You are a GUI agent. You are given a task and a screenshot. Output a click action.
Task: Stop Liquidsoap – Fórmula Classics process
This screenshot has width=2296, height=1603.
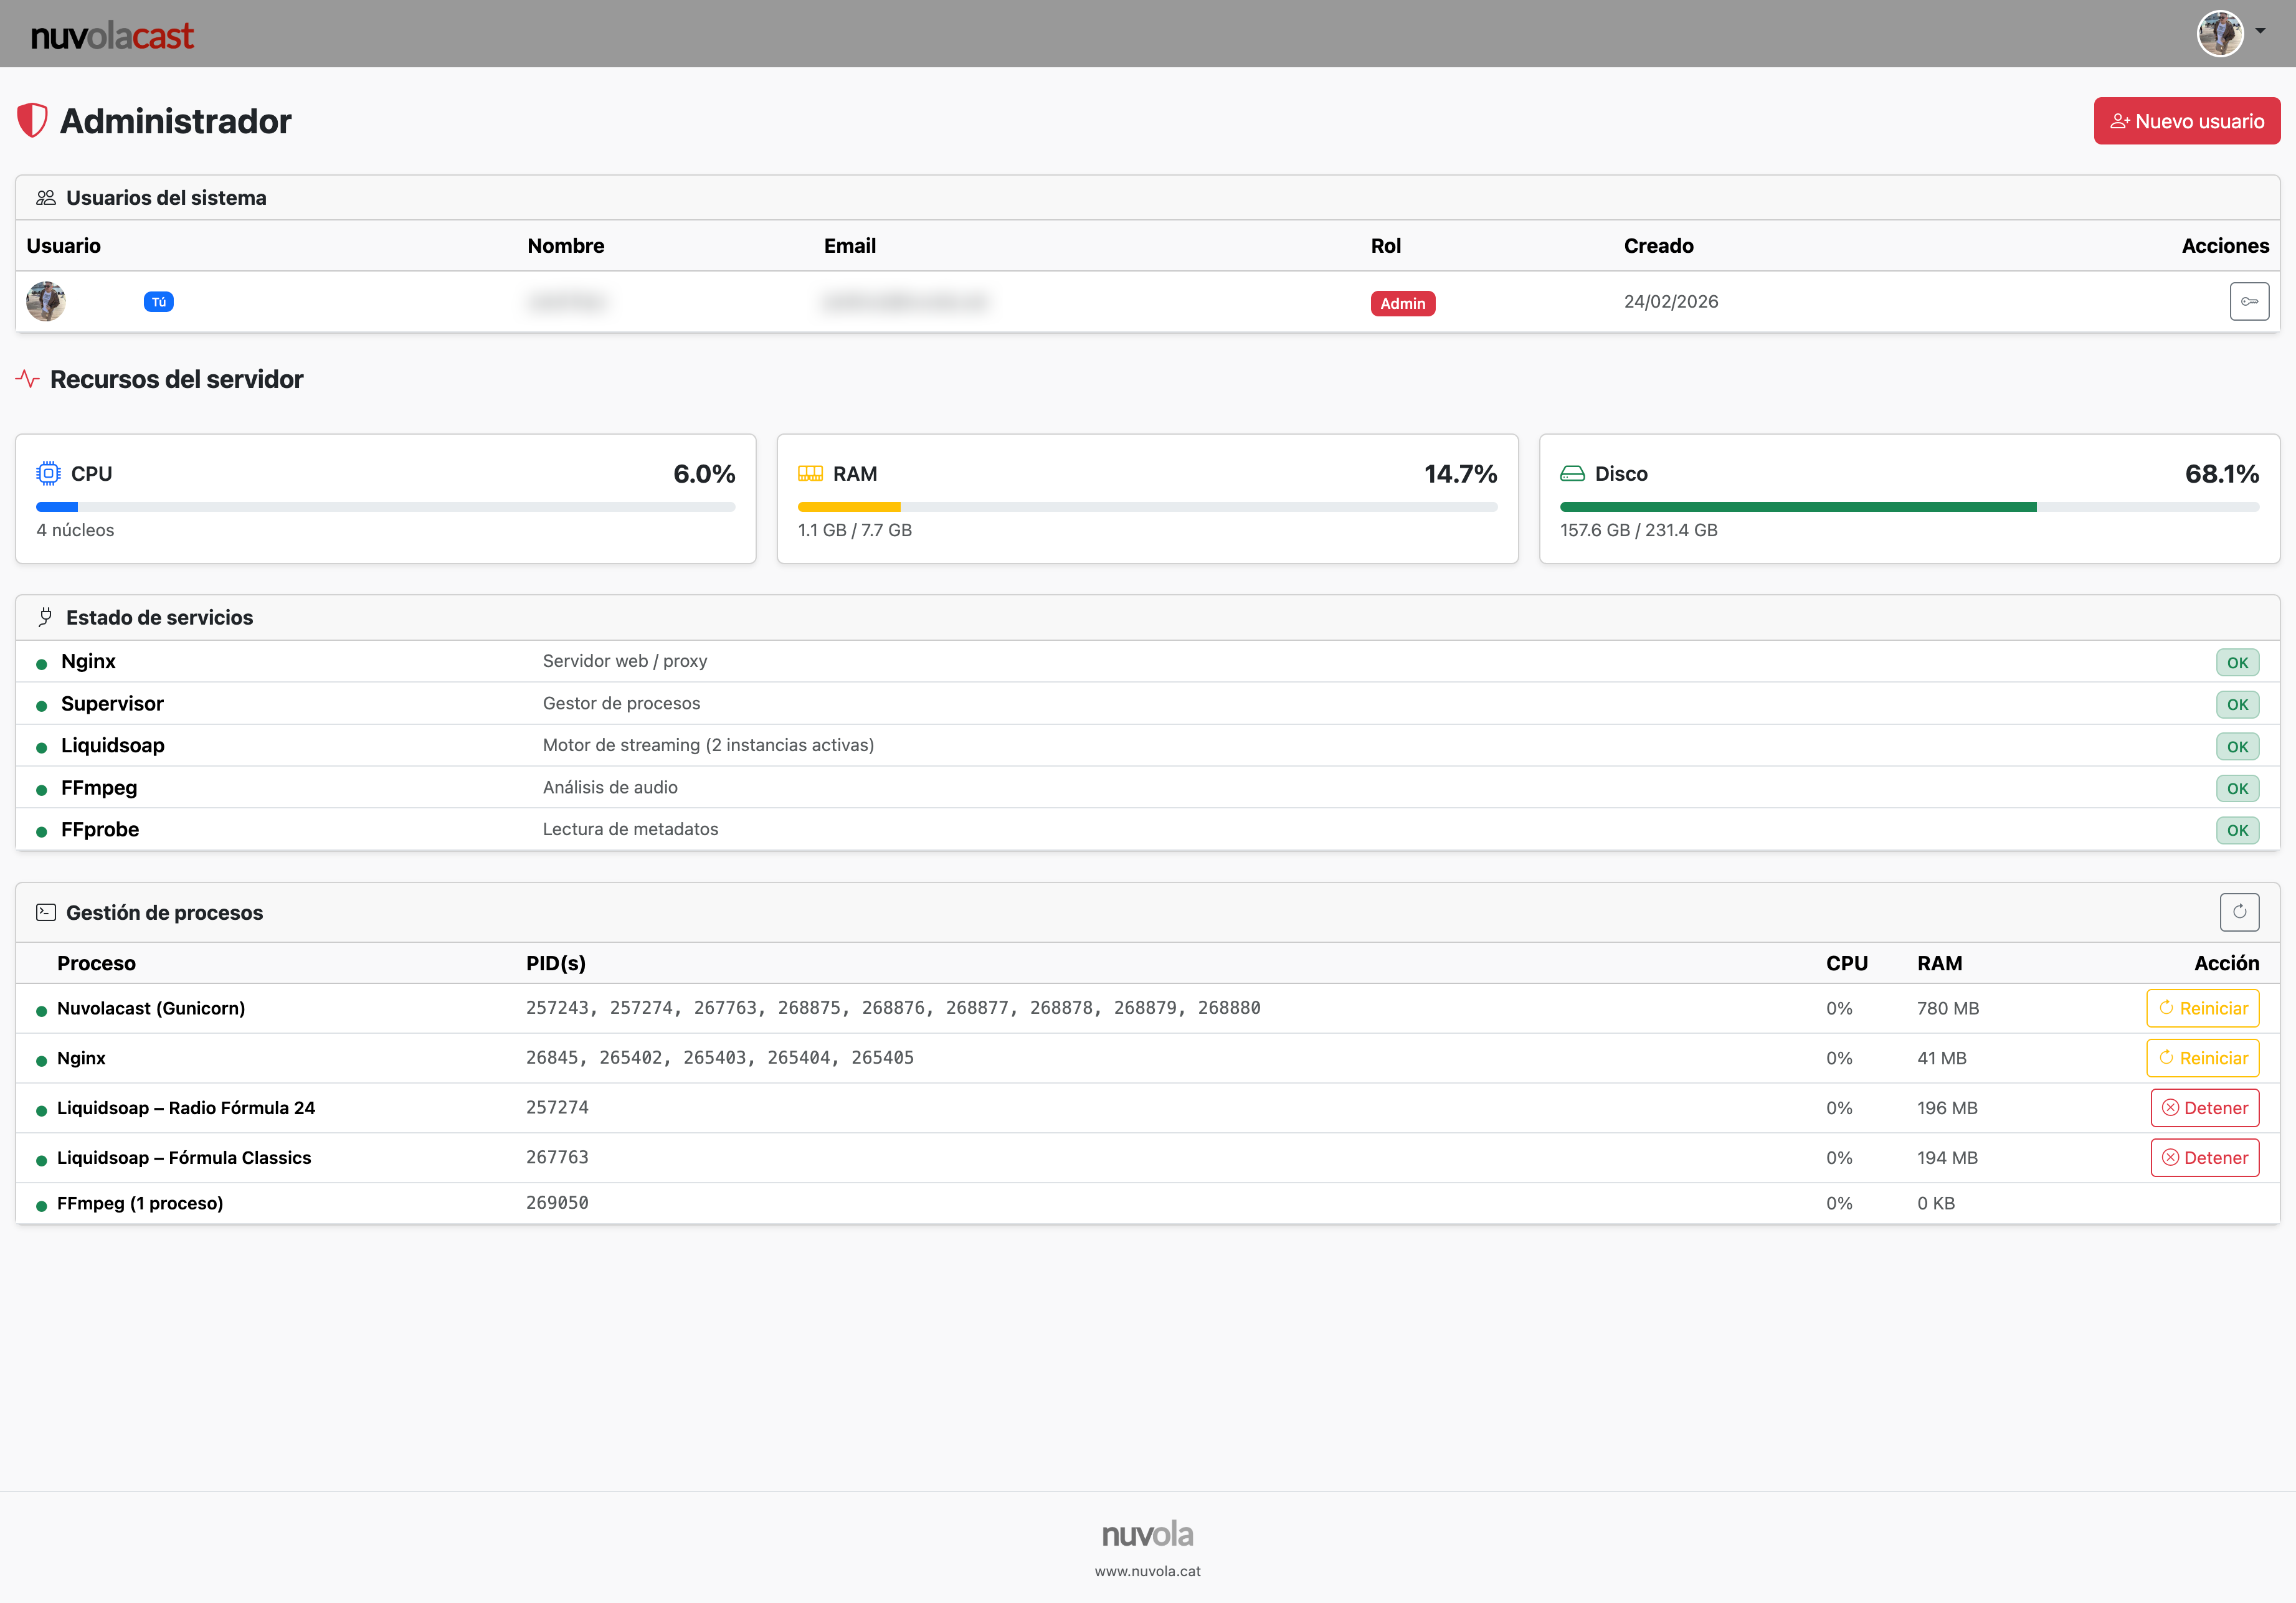point(2204,1157)
